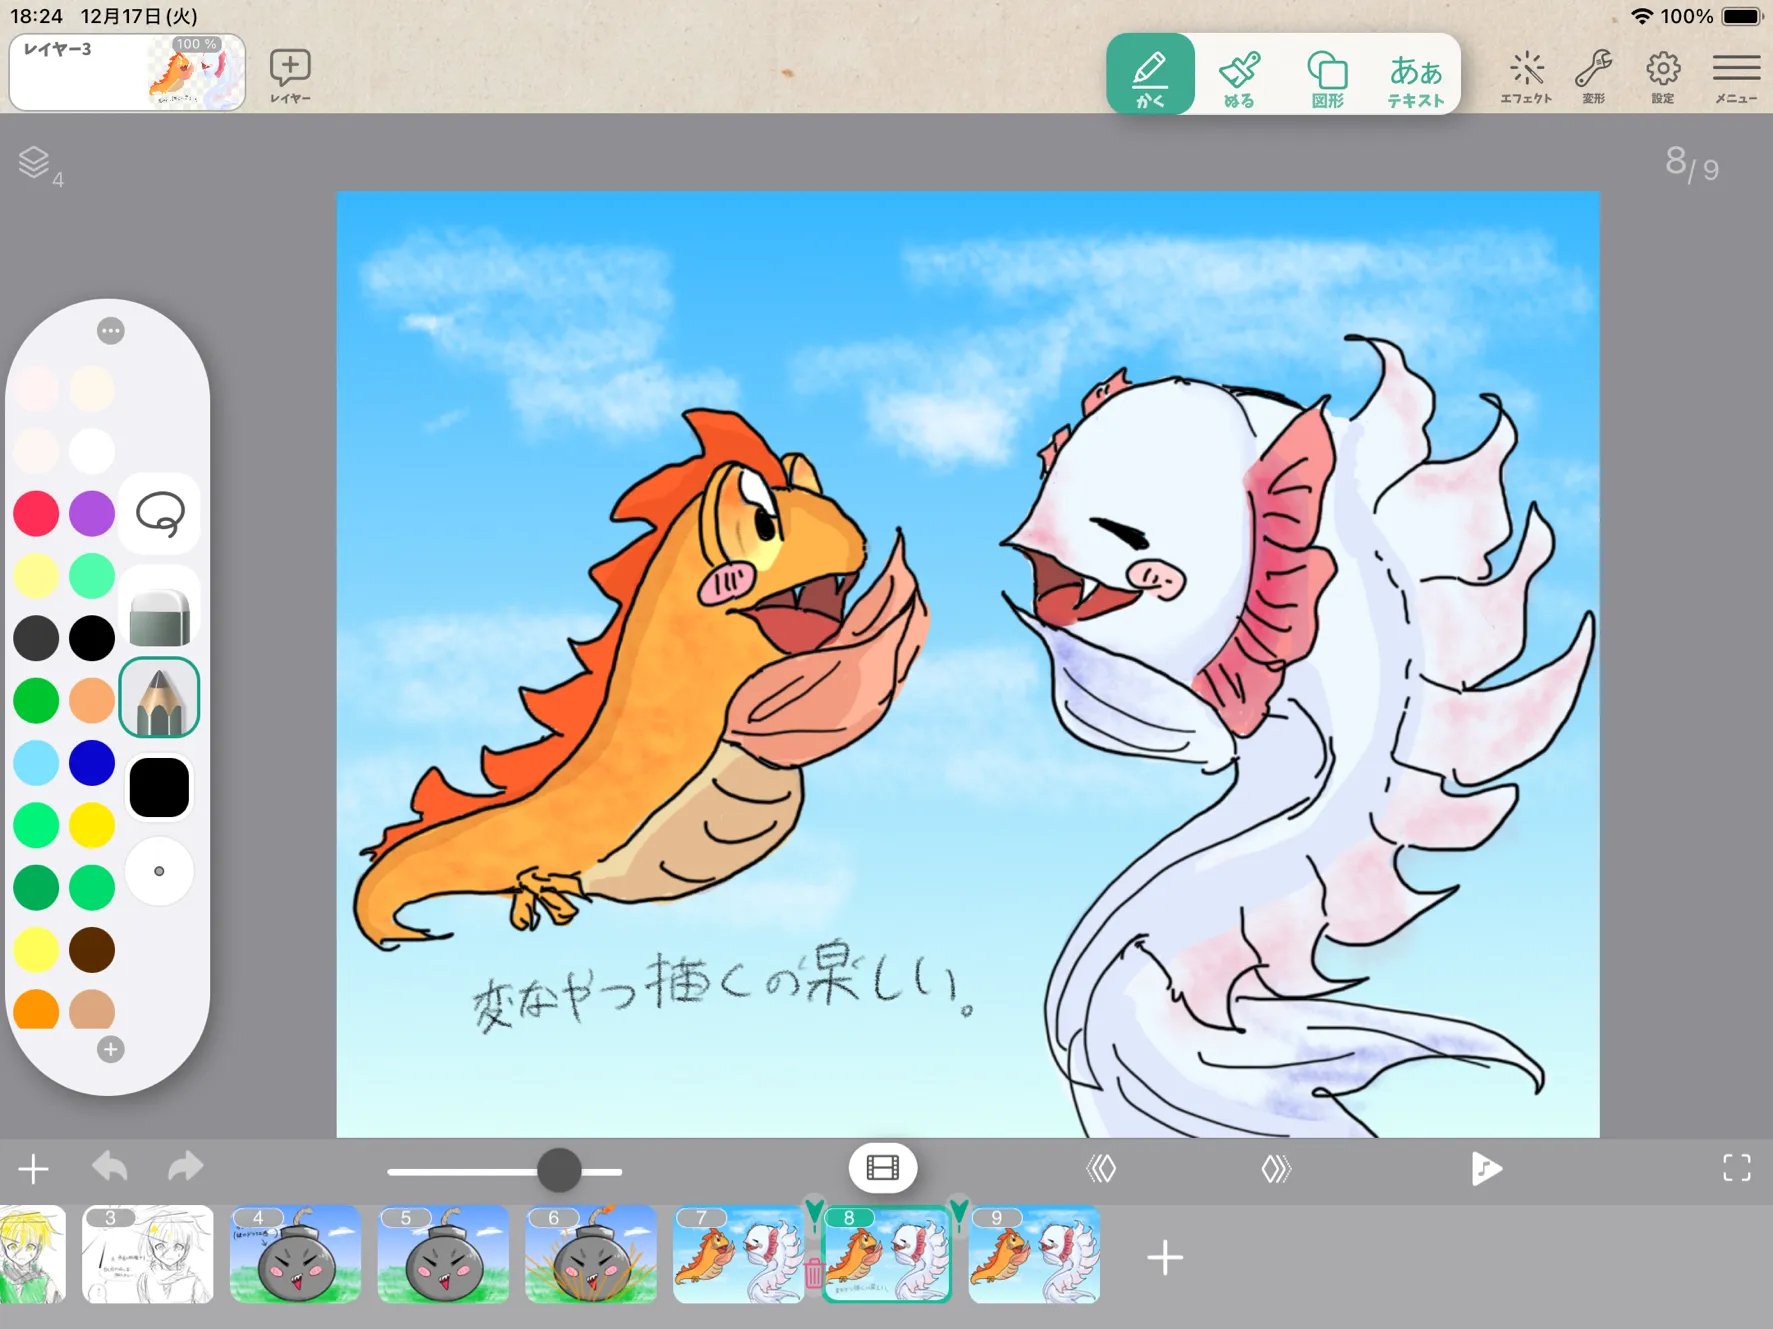1773x1329 pixels.
Task: Click the 8/9 frame counter
Action: click(1692, 165)
